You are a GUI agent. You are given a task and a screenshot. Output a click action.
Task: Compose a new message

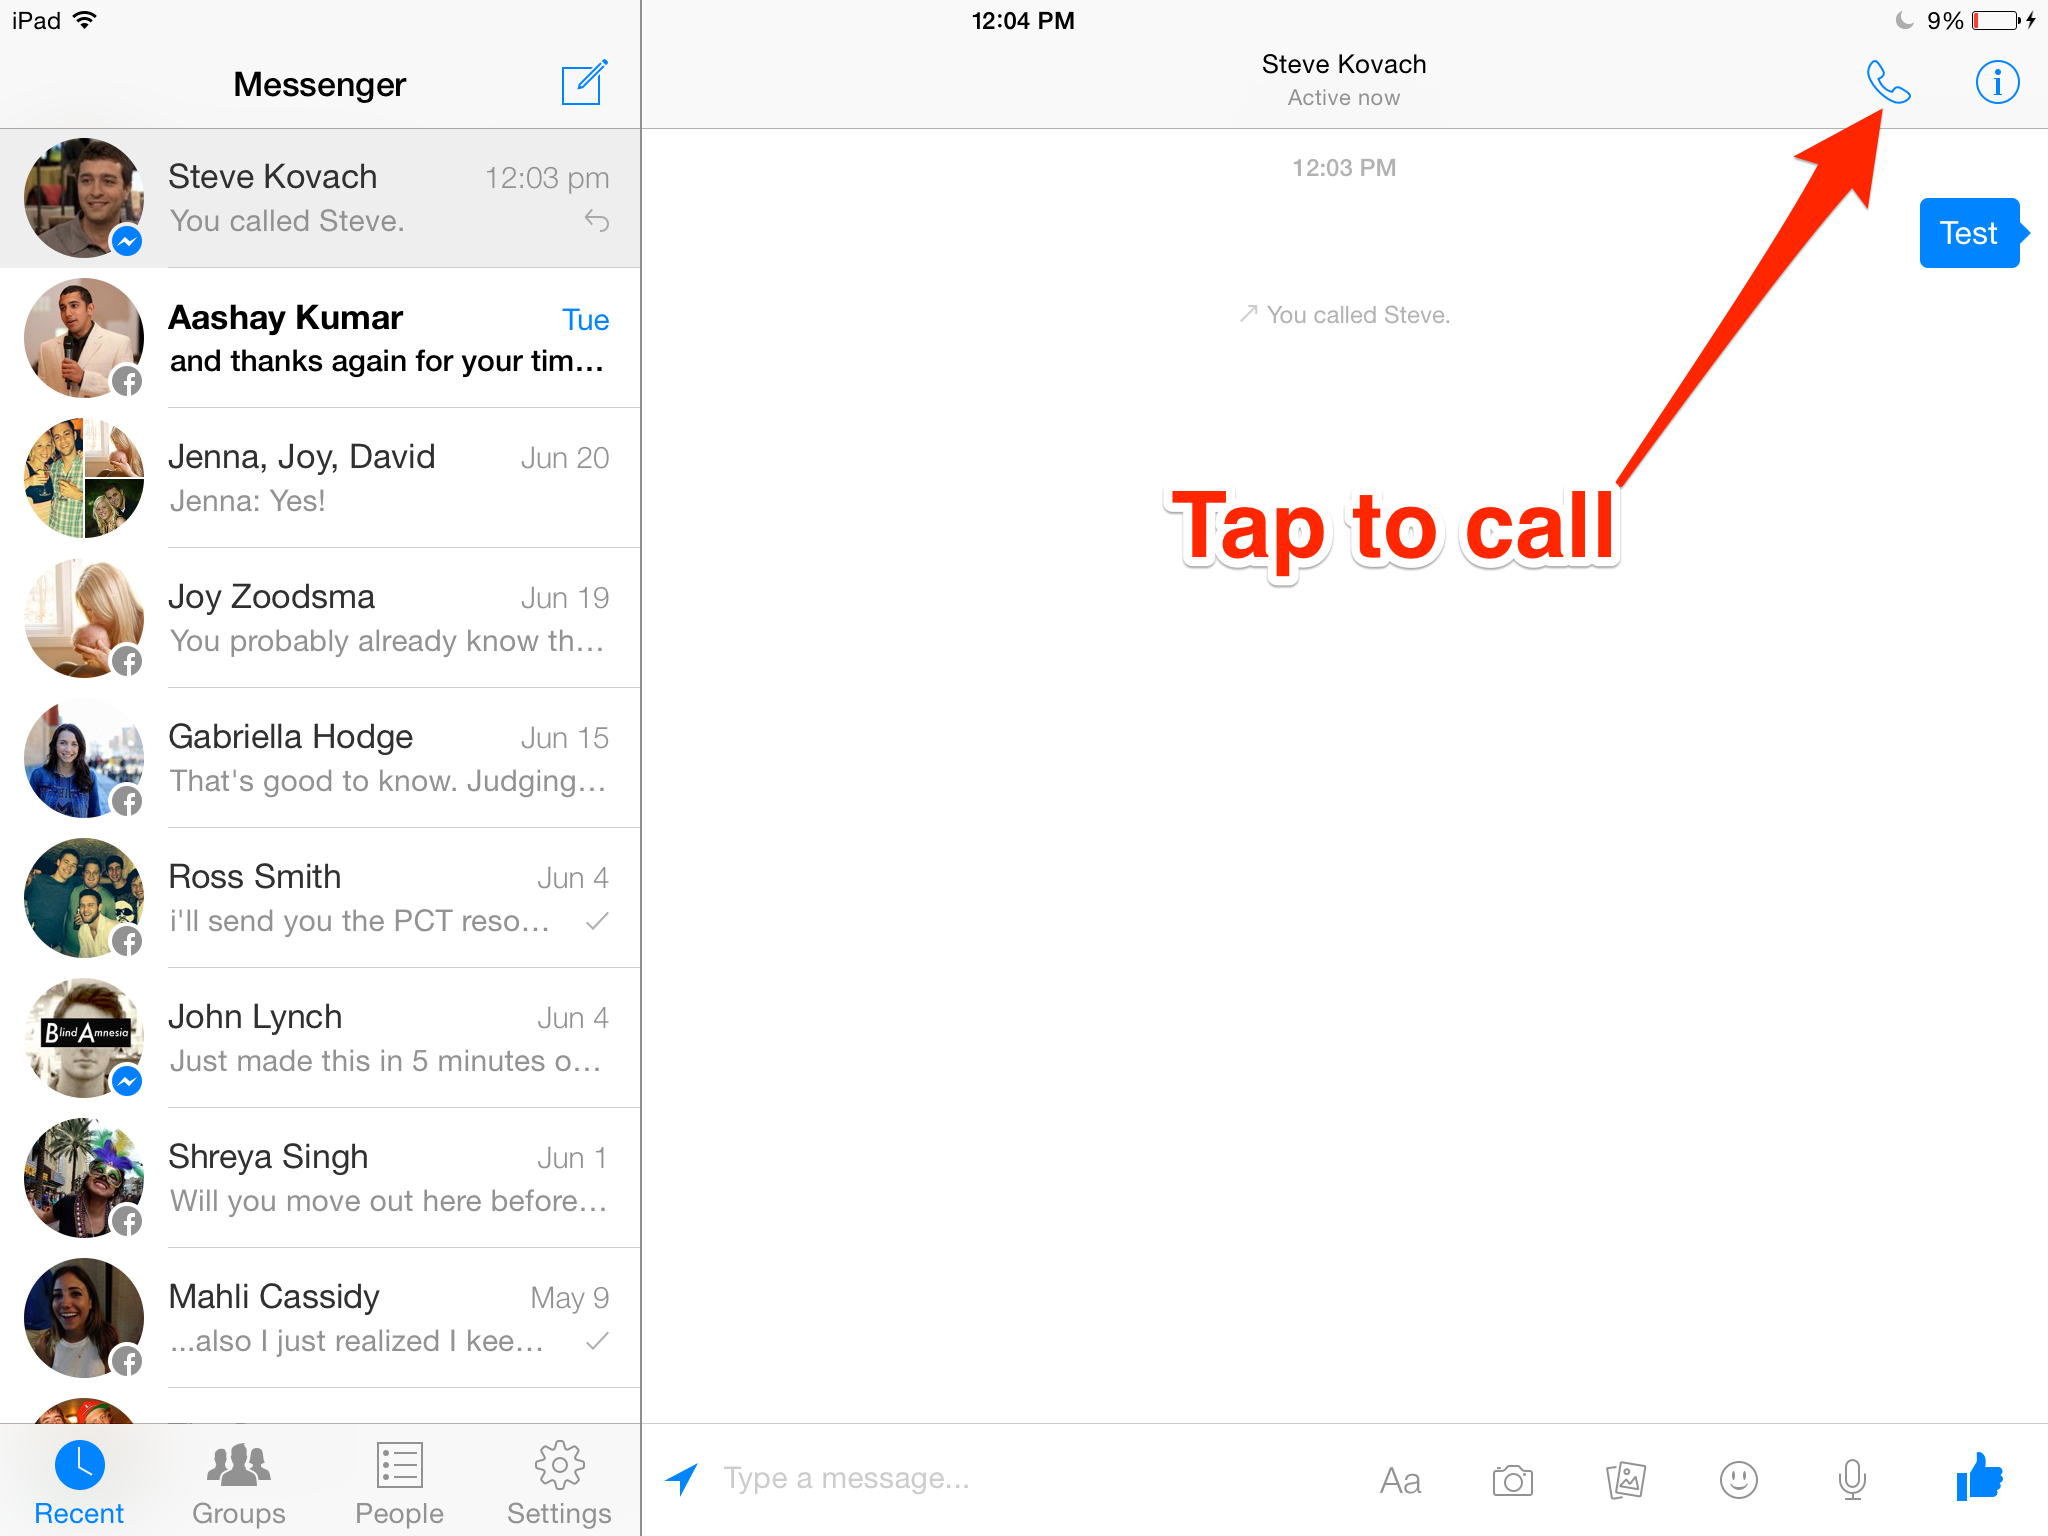tap(584, 83)
